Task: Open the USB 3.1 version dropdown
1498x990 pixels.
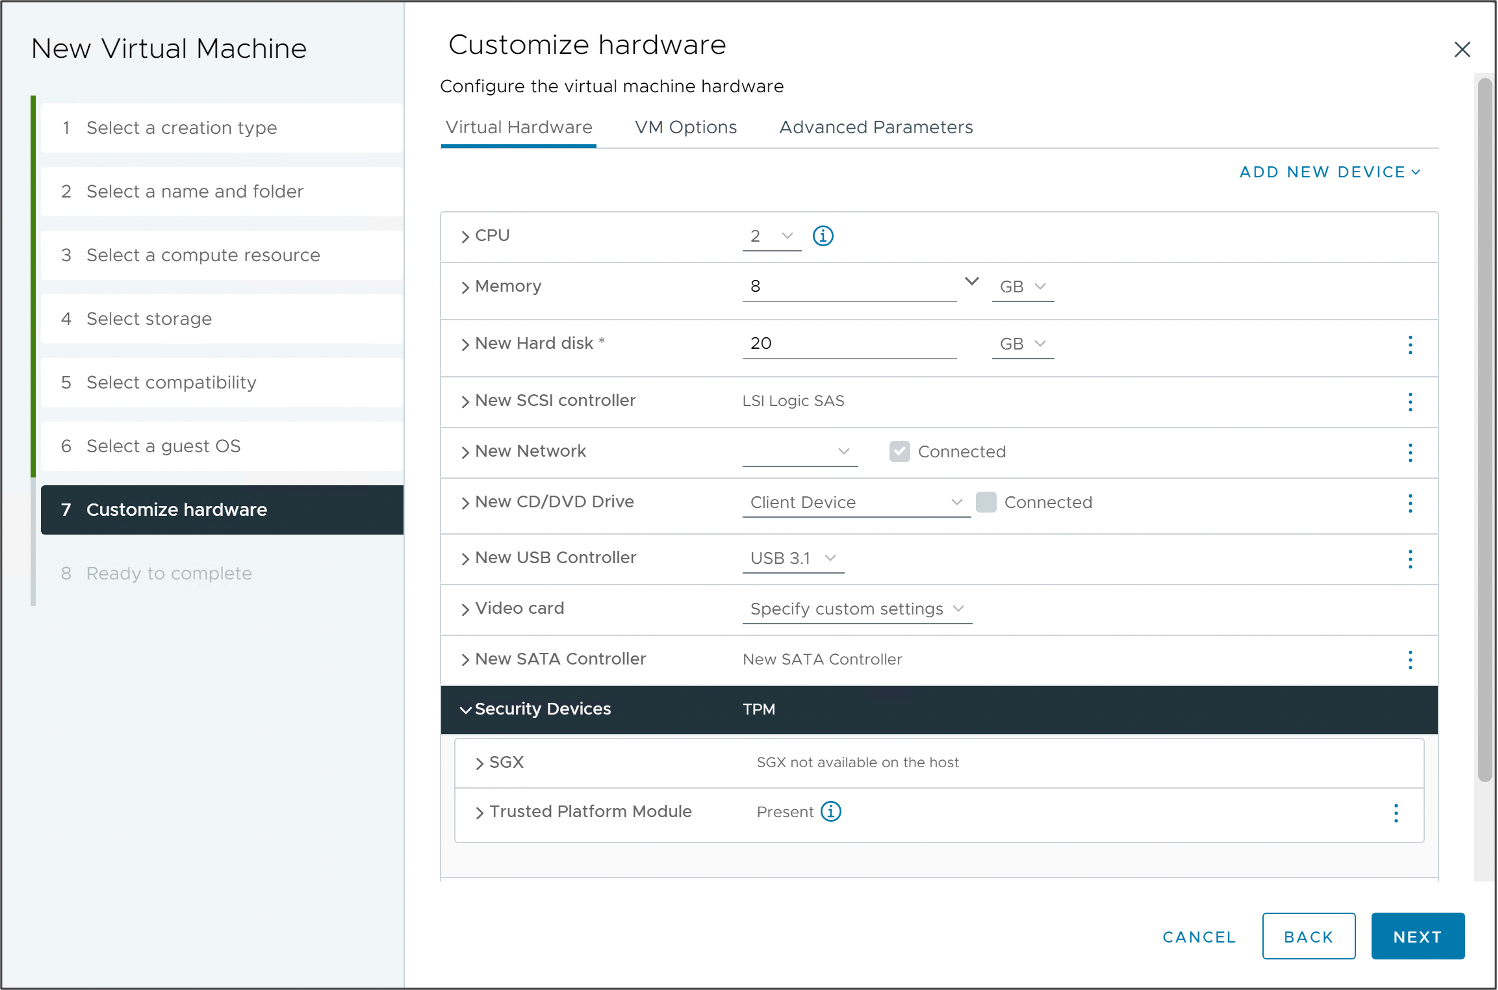Action: [x=794, y=558]
